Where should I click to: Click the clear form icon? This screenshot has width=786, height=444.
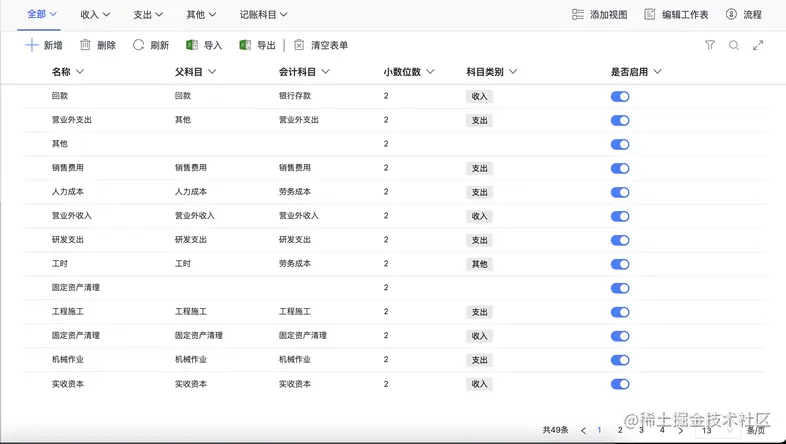click(x=299, y=45)
